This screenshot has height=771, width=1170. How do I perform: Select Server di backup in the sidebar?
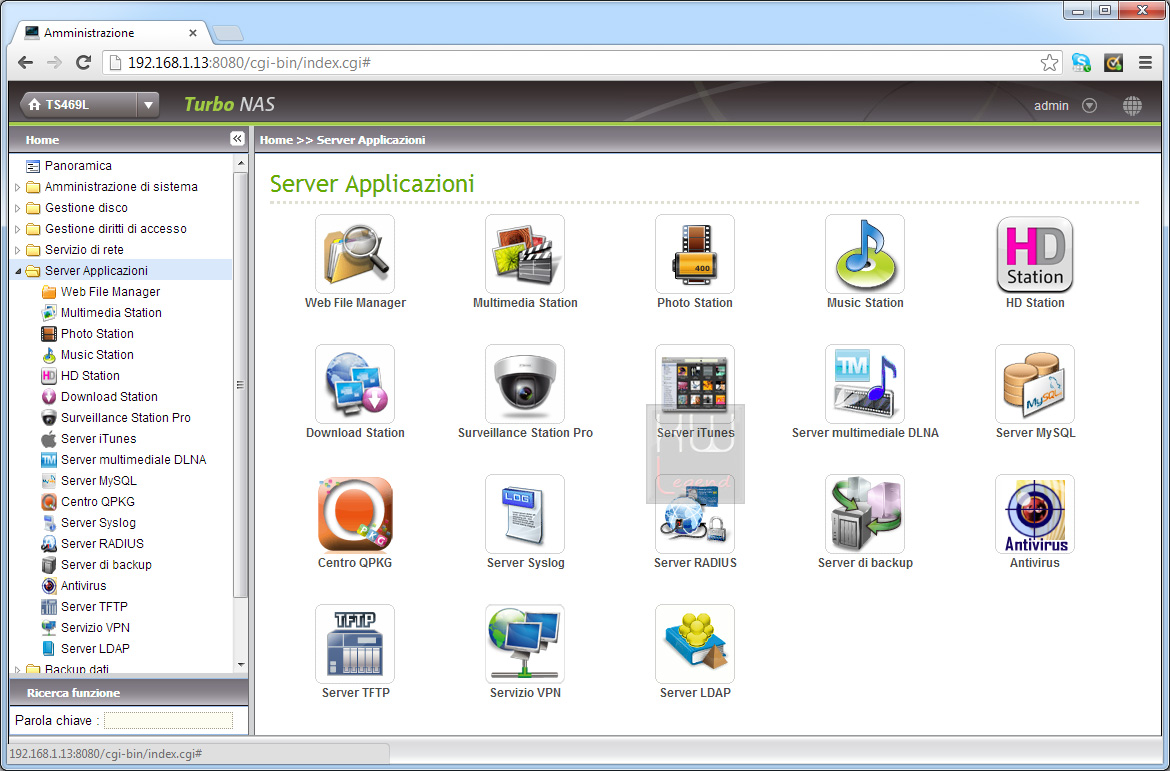(x=106, y=564)
